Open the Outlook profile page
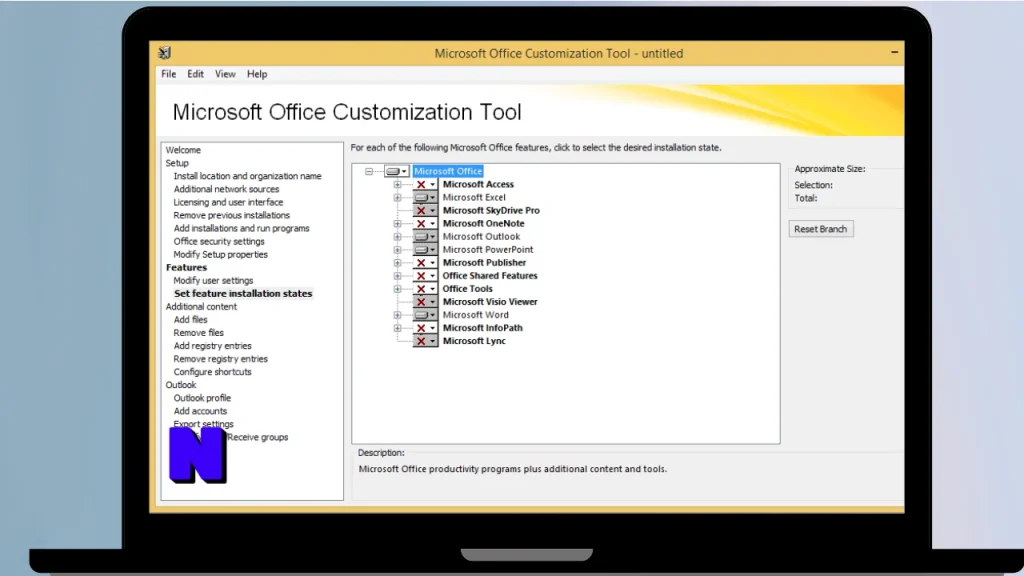Image resolution: width=1024 pixels, height=576 pixels. (202, 398)
